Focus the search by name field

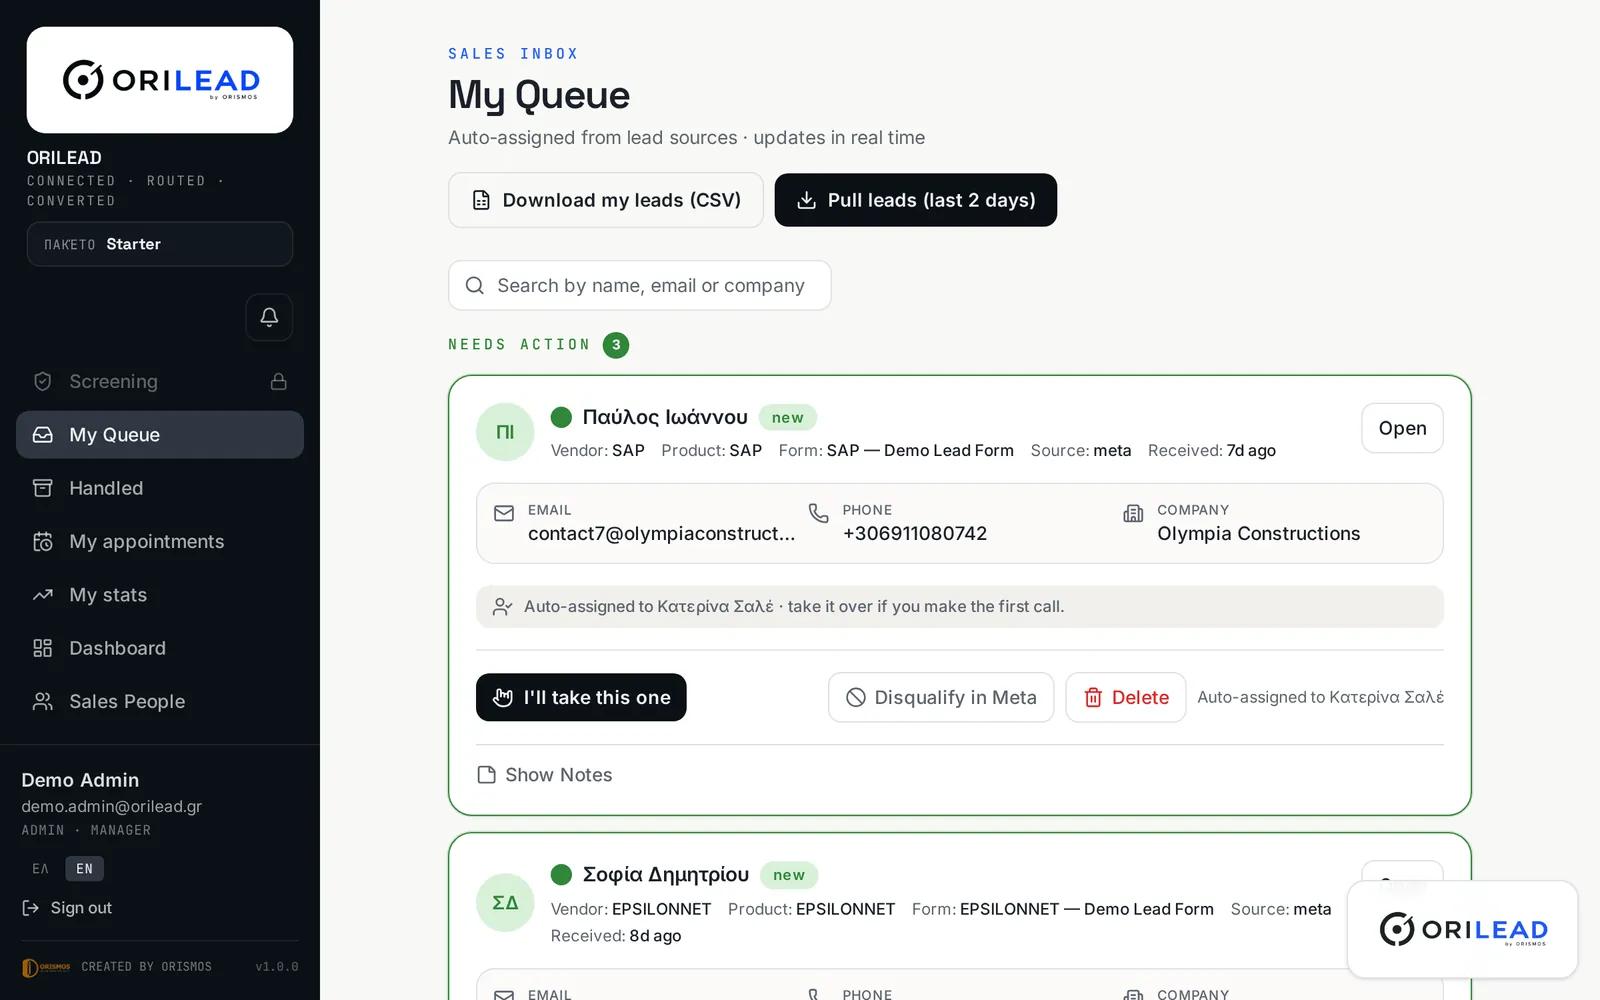coord(640,286)
